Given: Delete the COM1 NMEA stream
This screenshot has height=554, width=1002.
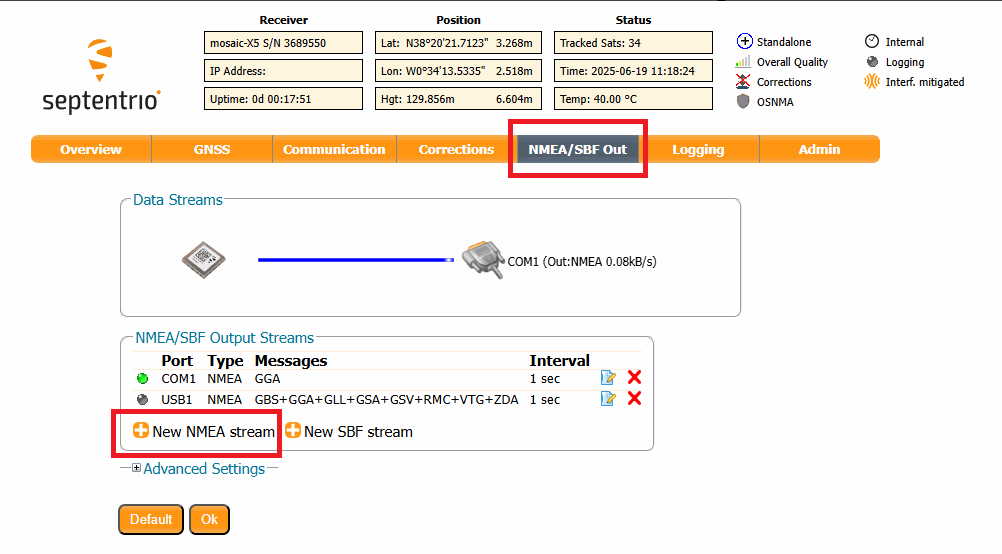Looking at the screenshot, I should click(635, 377).
